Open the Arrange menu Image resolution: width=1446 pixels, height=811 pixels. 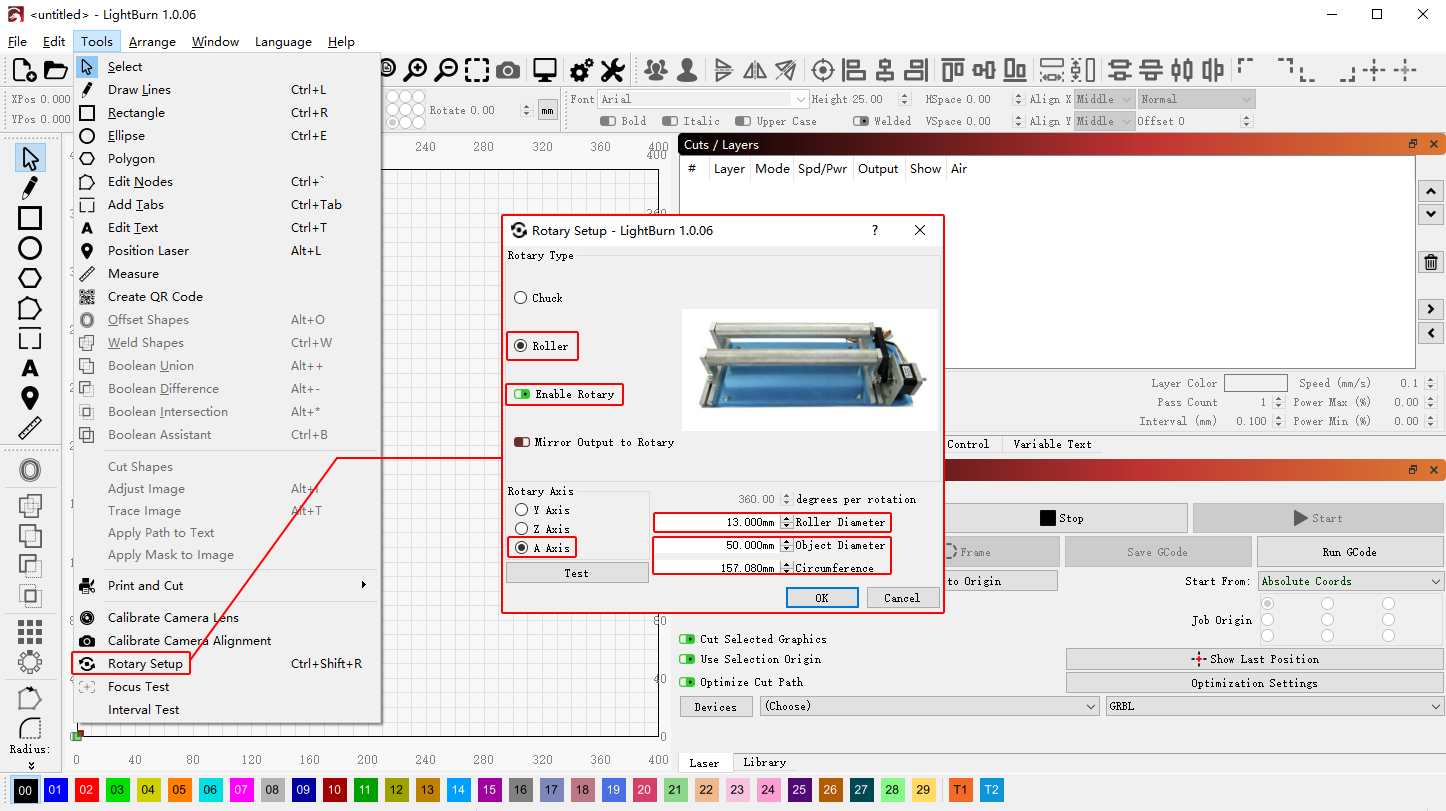[152, 42]
